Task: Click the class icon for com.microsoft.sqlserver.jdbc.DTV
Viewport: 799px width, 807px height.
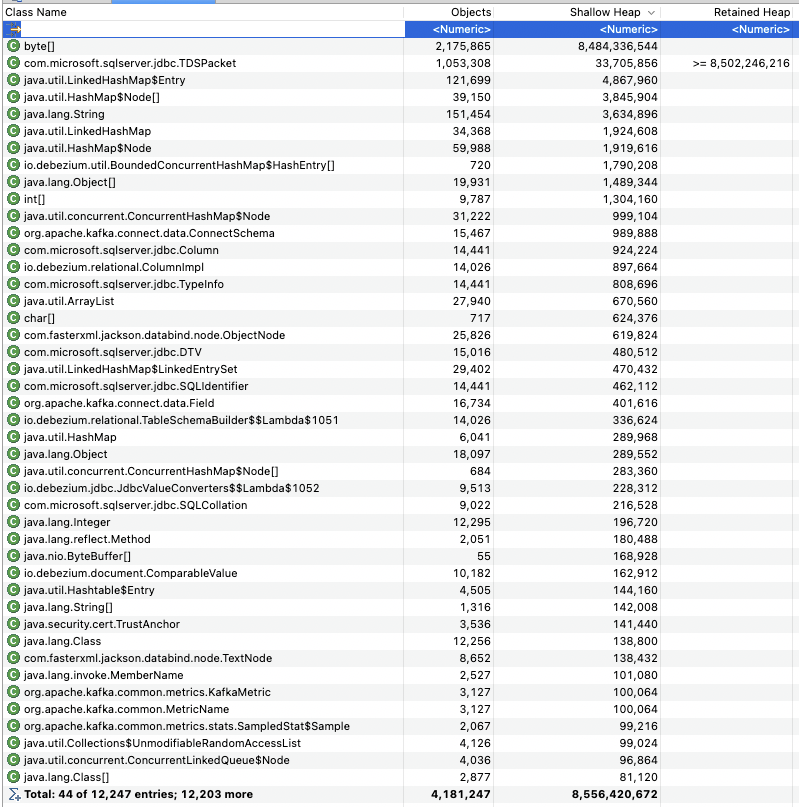Action: point(13,352)
